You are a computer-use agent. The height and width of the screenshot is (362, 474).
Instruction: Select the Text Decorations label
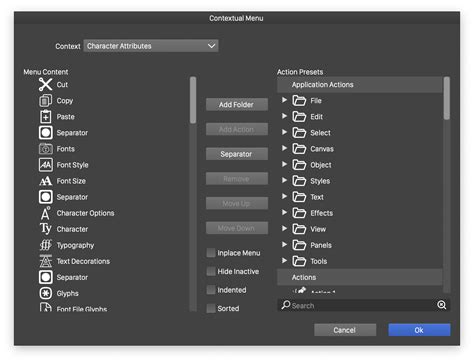tap(83, 261)
